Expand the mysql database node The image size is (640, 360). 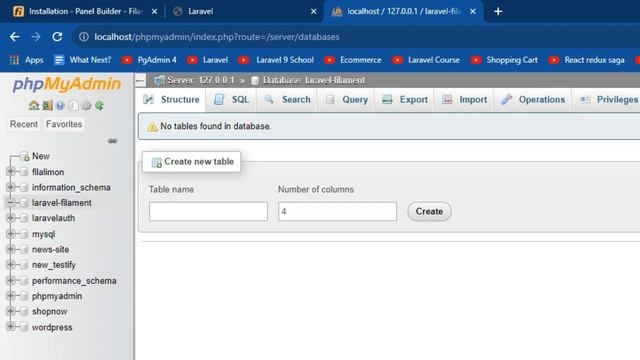coord(11,234)
